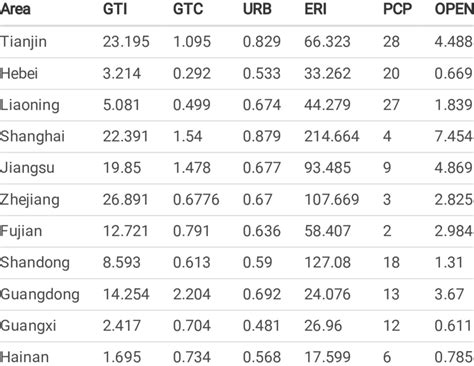
Task: Click Hainan's GTI value 1.695
Action: (x=122, y=357)
